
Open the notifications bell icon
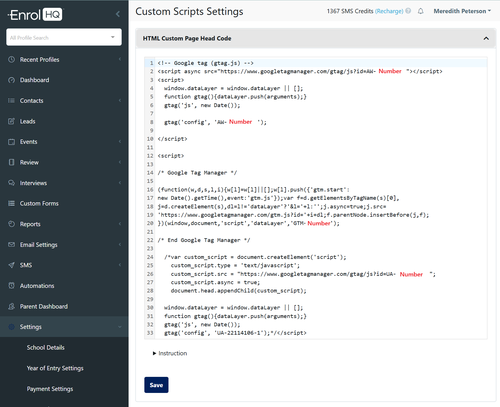(421, 11)
